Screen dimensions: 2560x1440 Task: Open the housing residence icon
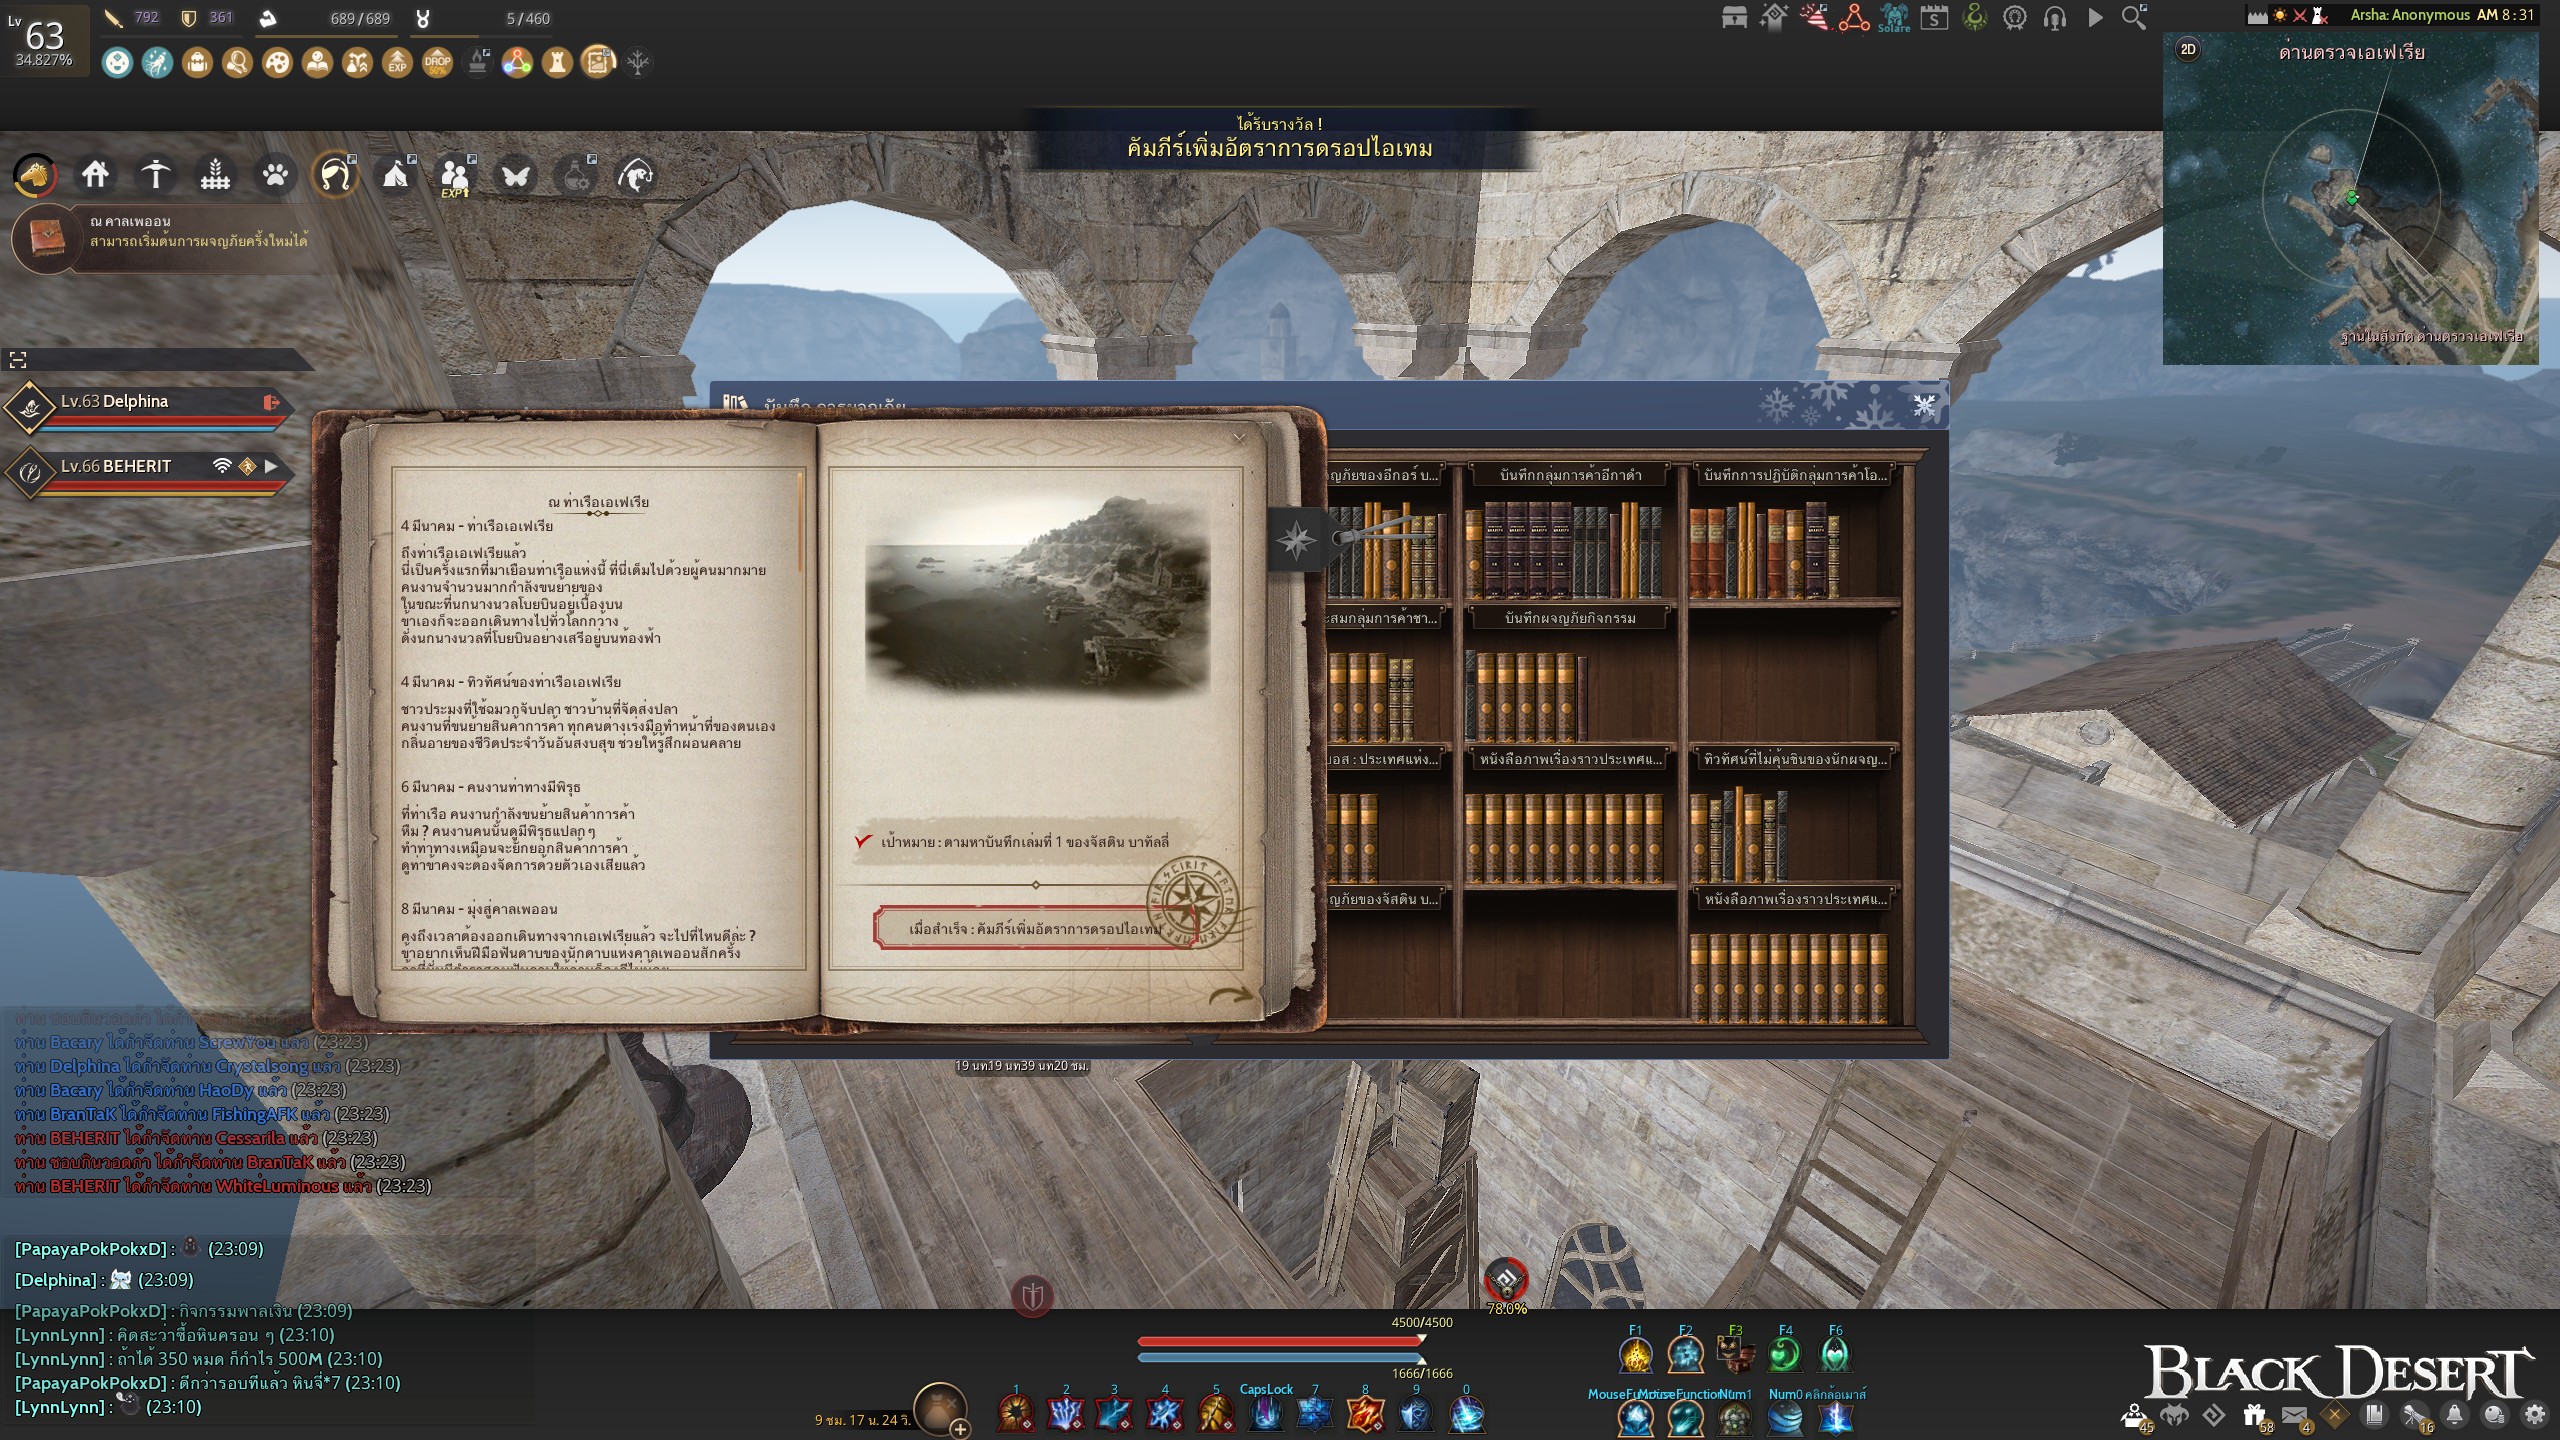tap(95, 176)
